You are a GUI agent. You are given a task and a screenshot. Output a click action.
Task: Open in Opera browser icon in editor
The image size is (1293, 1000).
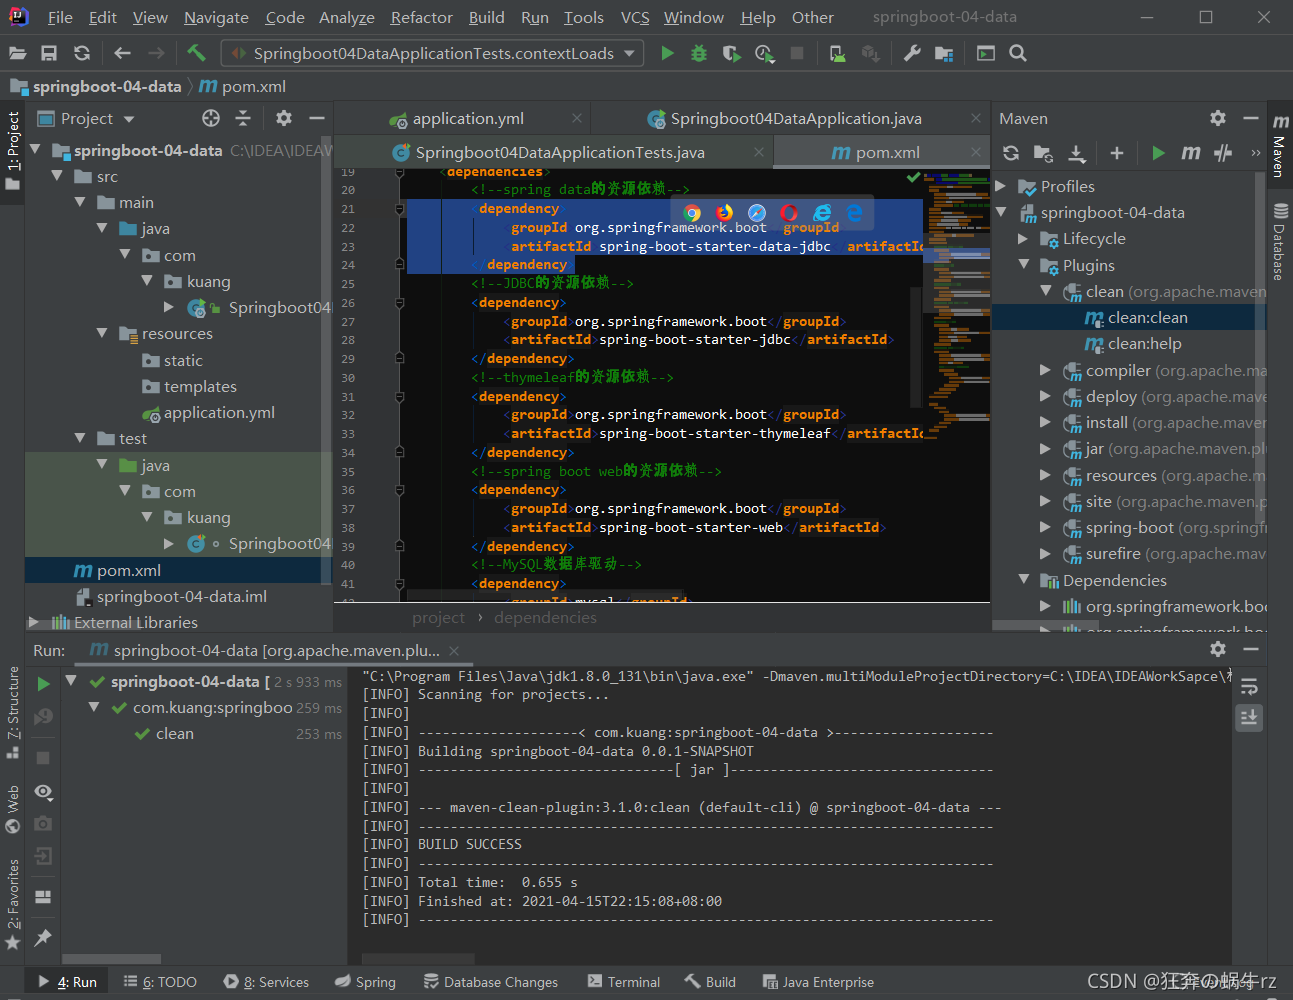tap(789, 212)
